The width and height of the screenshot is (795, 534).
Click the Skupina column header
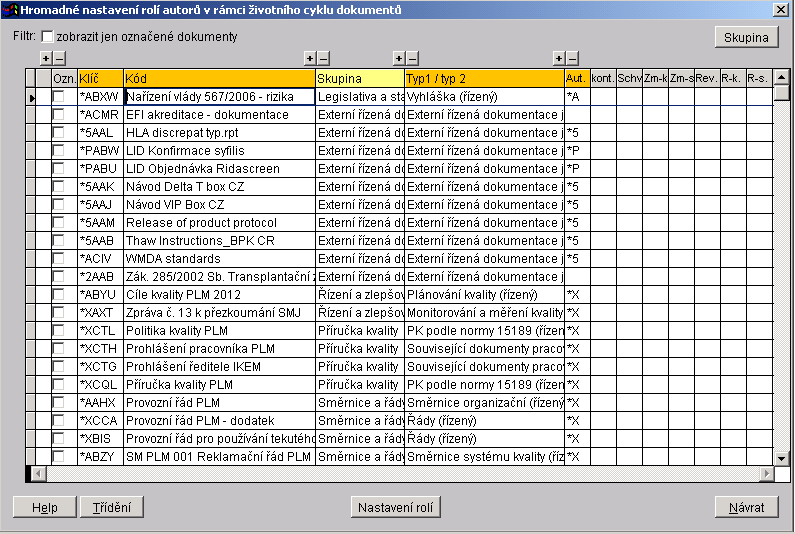[x=359, y=78]
